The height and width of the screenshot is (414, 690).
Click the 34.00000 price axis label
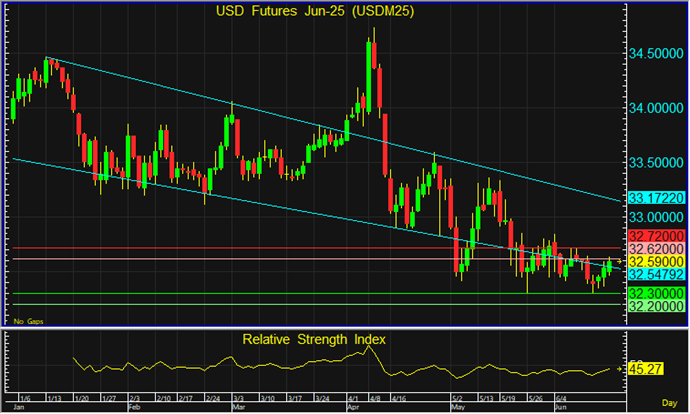[656, 108]
